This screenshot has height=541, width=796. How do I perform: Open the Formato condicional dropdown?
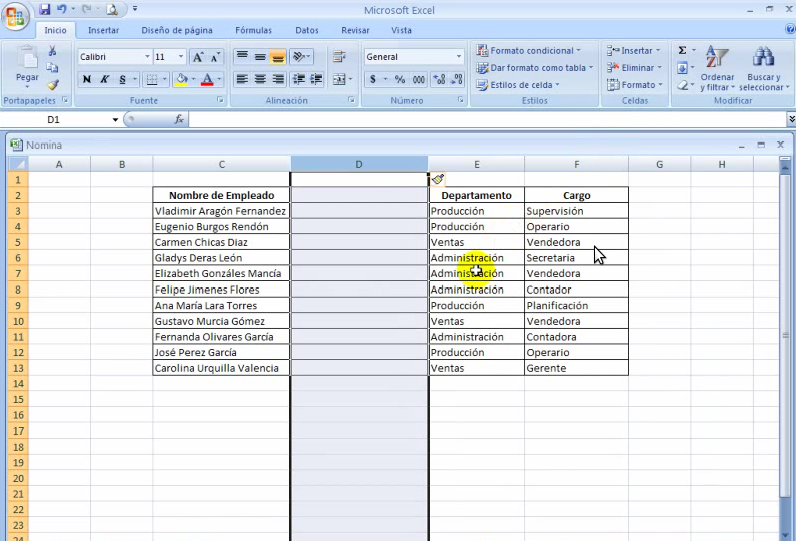click(532, 50)
